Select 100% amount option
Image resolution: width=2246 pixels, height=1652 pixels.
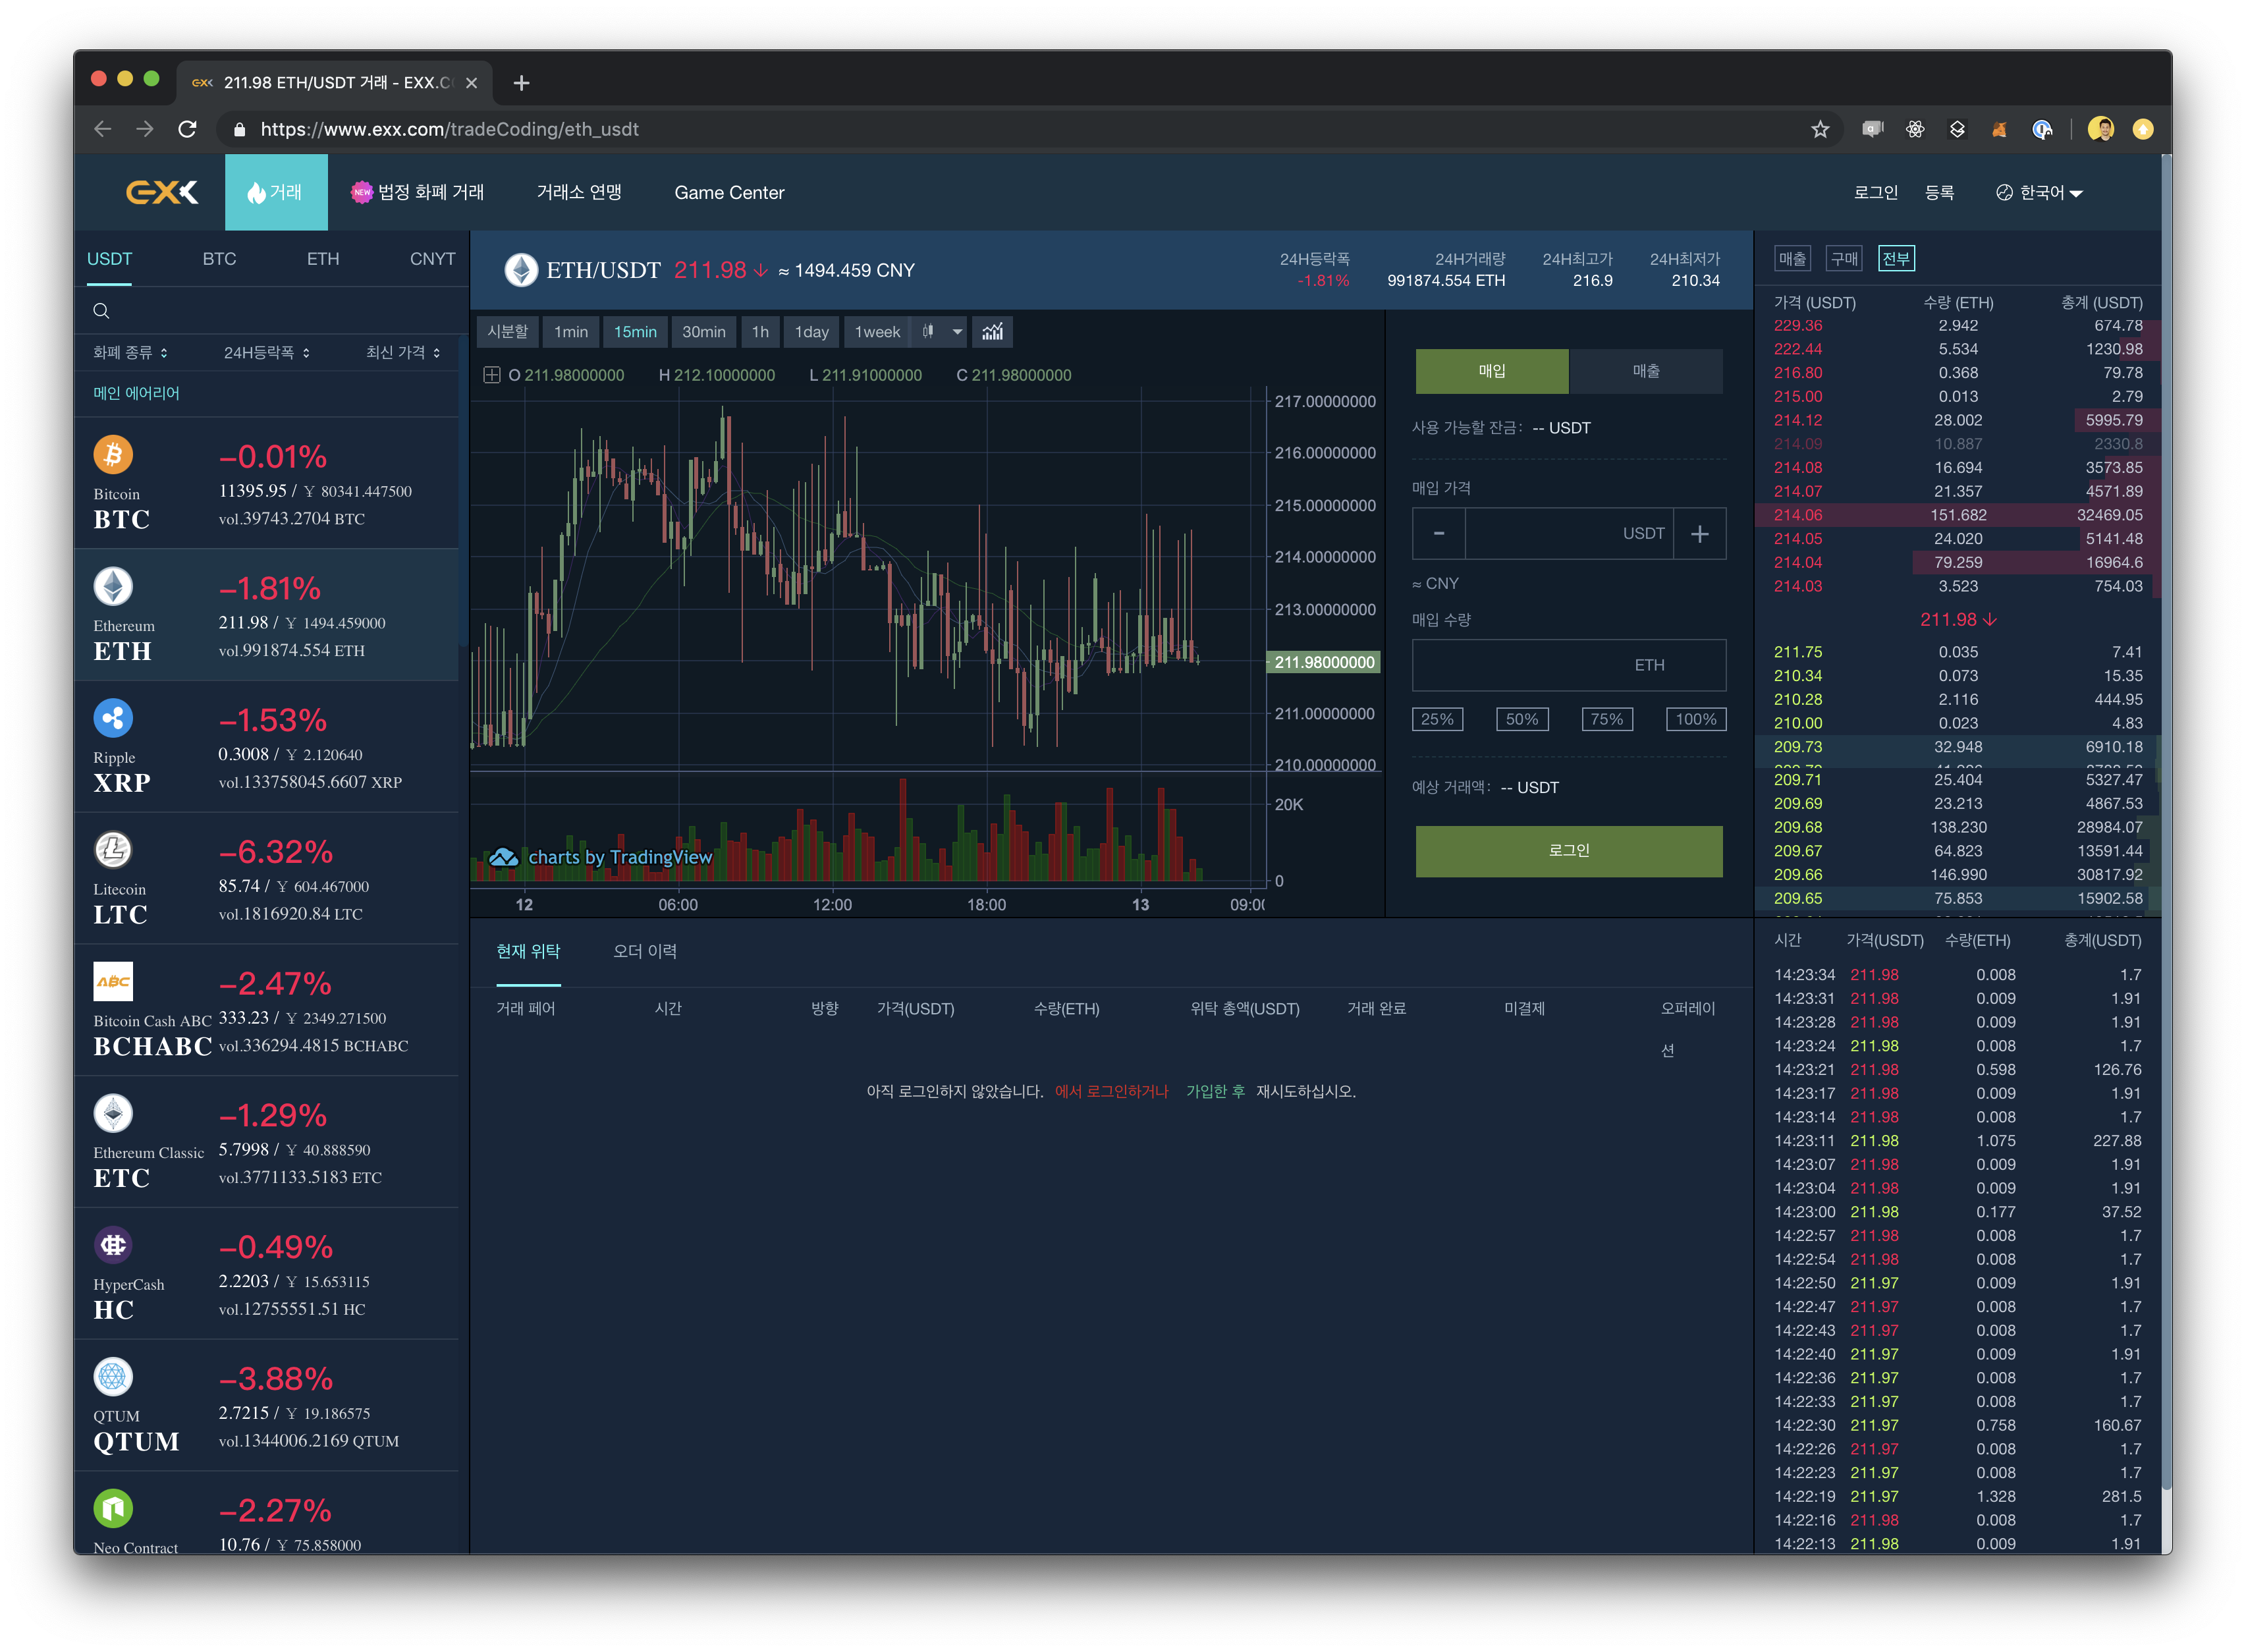1696,719
